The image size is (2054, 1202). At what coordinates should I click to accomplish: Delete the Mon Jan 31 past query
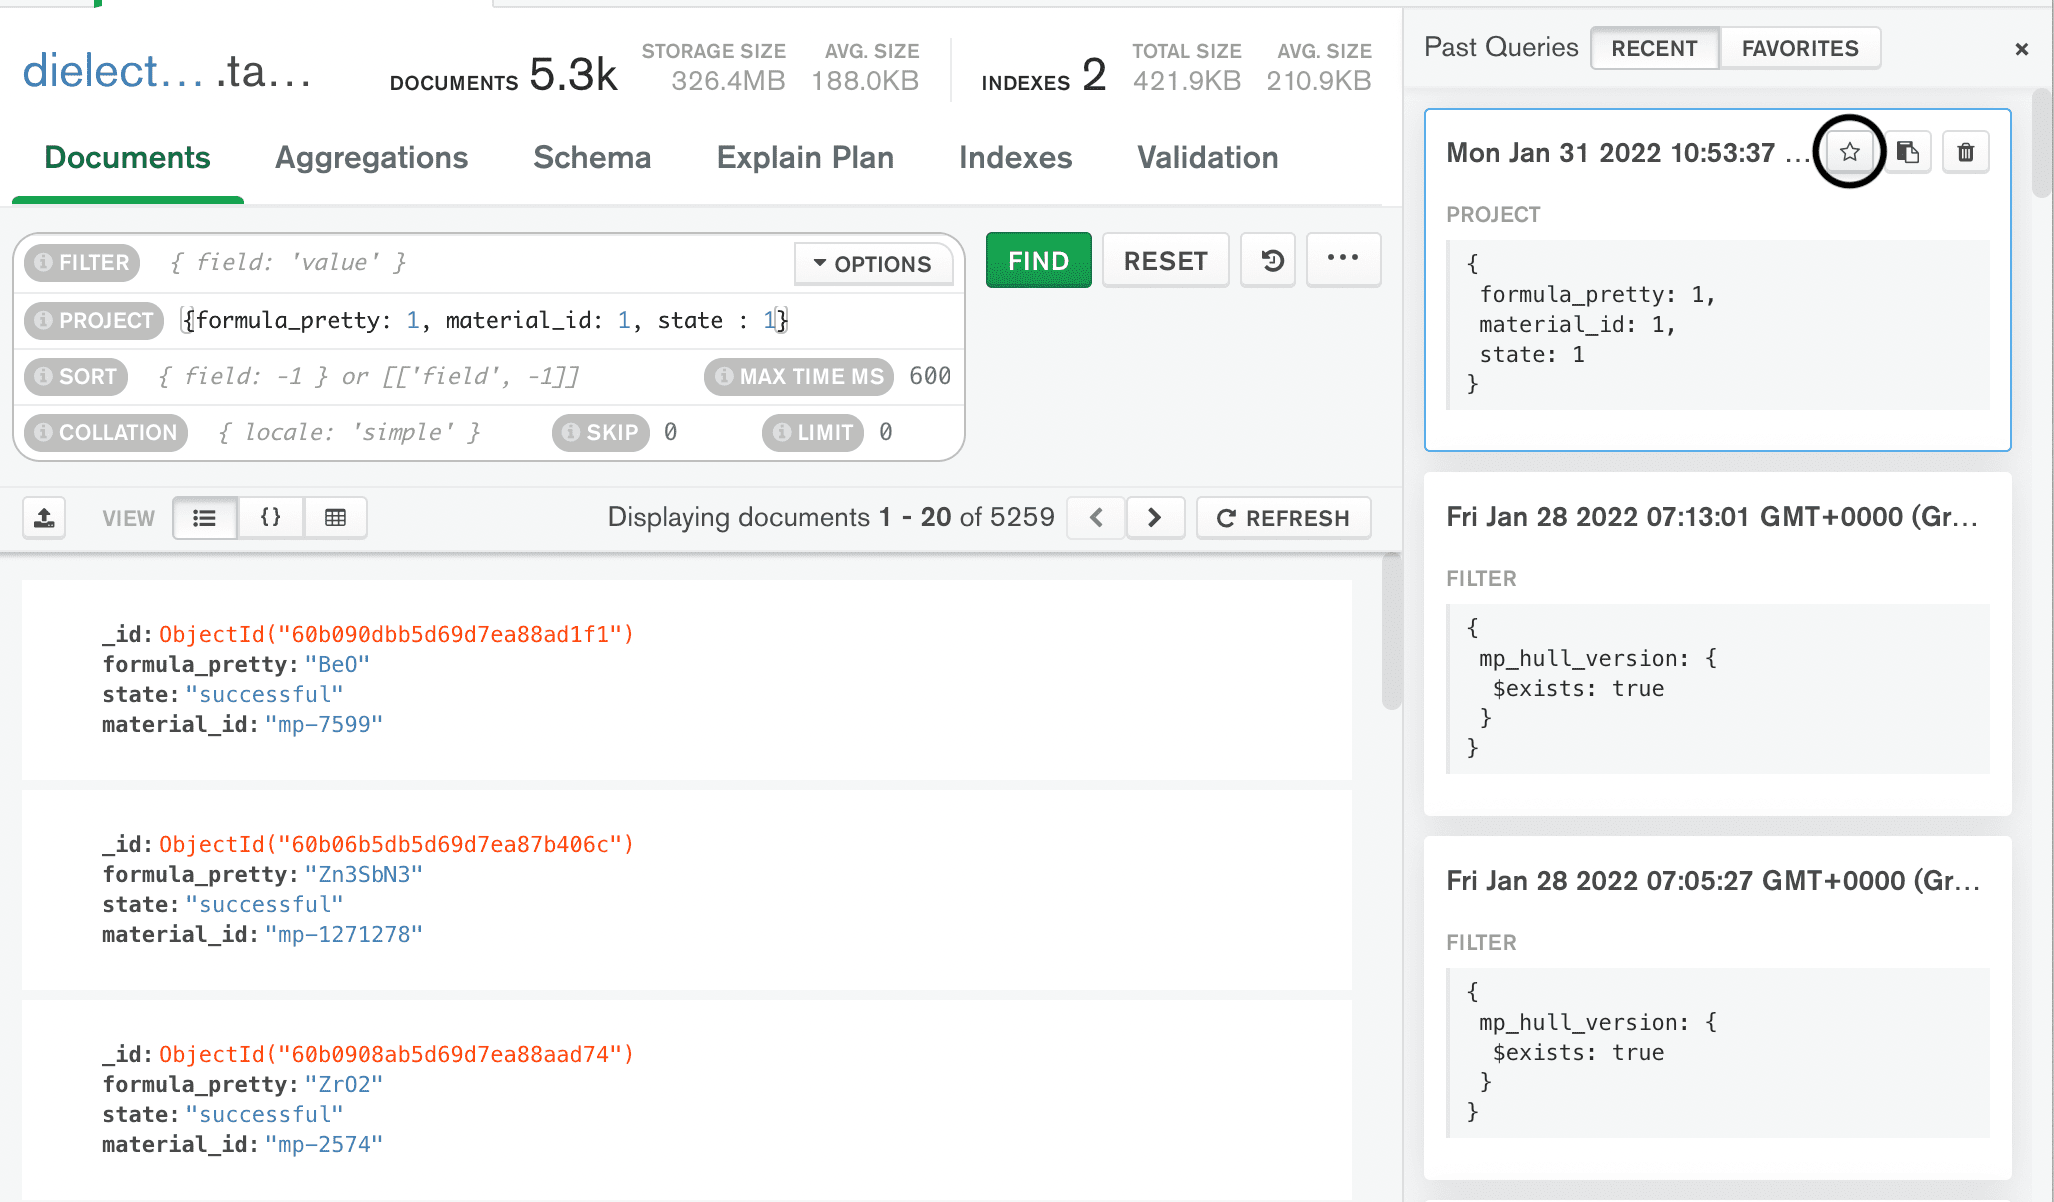pos(1966,152)
